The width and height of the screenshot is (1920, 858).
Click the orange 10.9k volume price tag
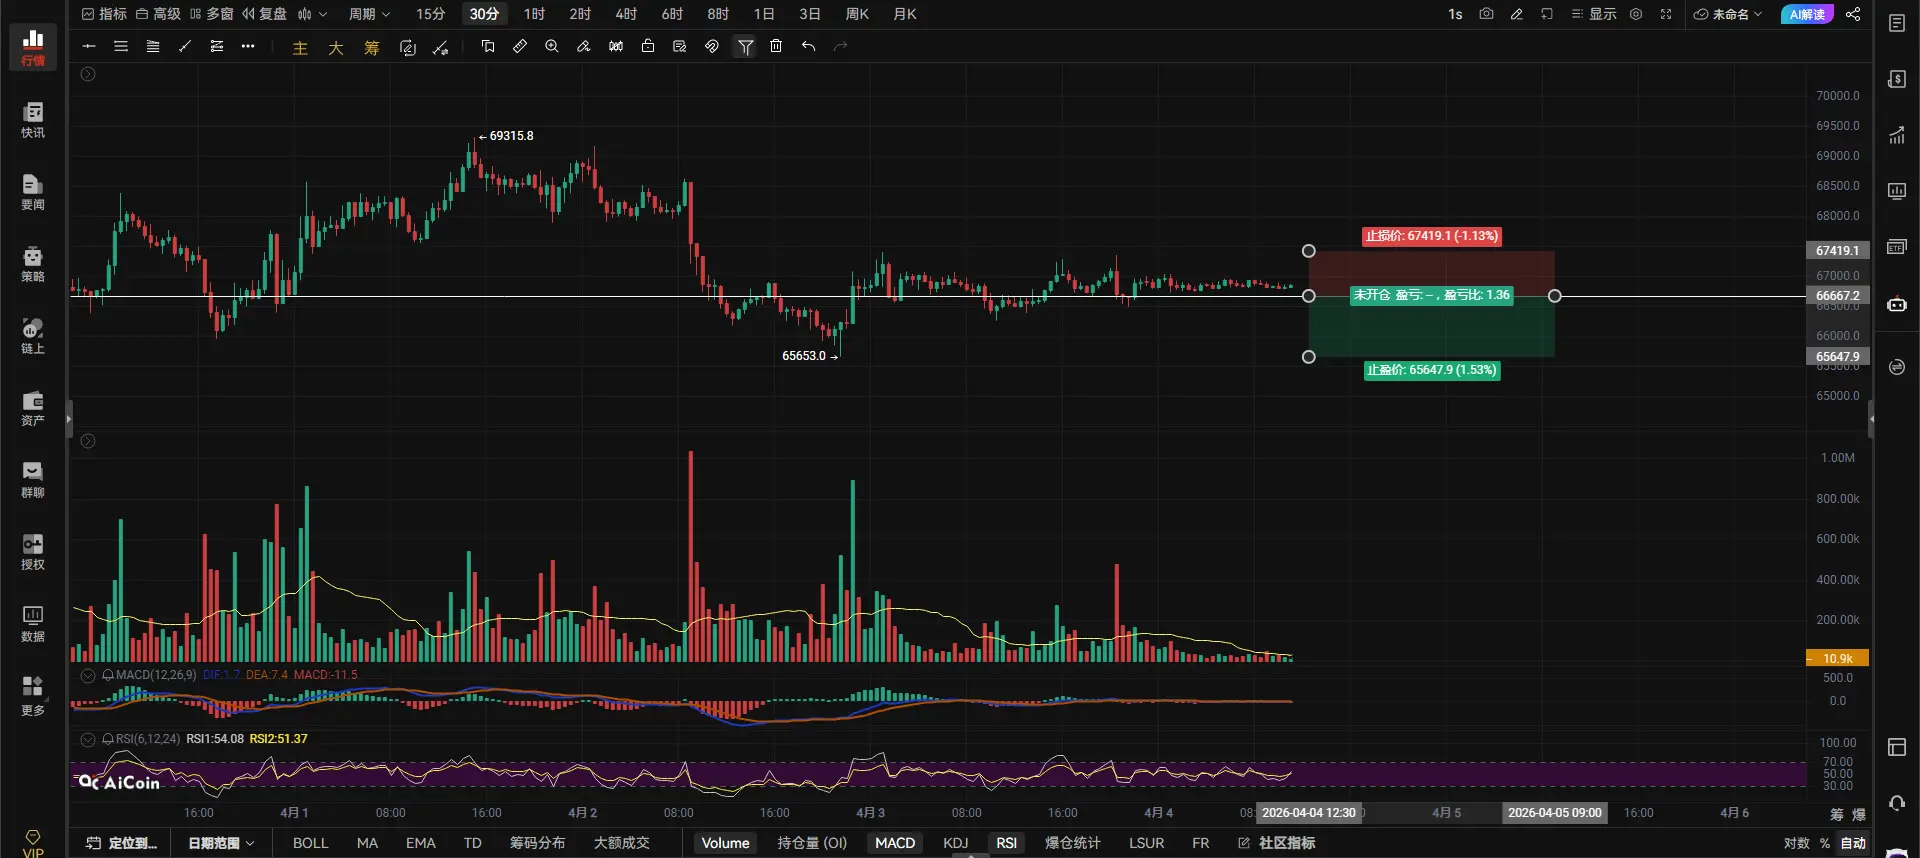click(x=1837, y=658)
